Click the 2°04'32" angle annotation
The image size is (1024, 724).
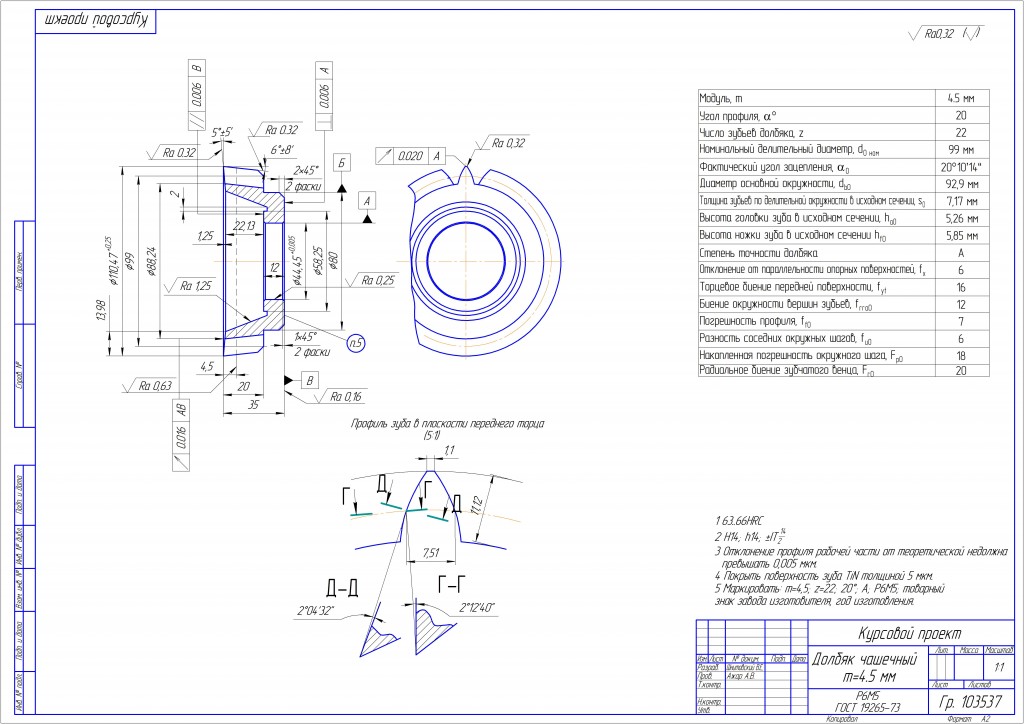tap(316, 611)
